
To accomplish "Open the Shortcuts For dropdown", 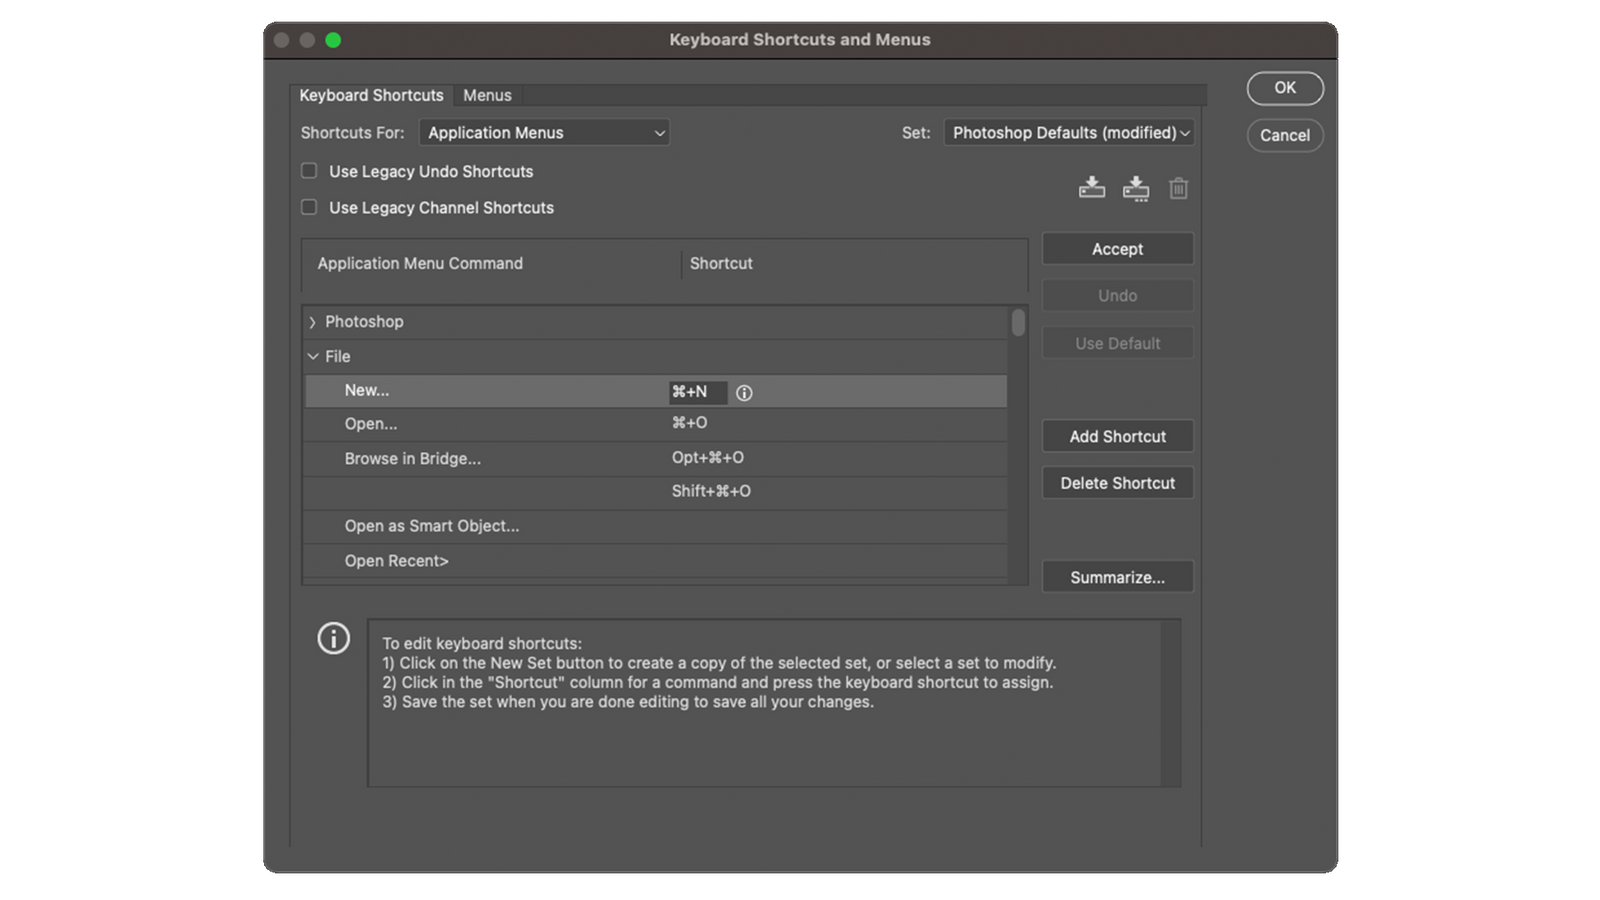I will pos(544,132).
